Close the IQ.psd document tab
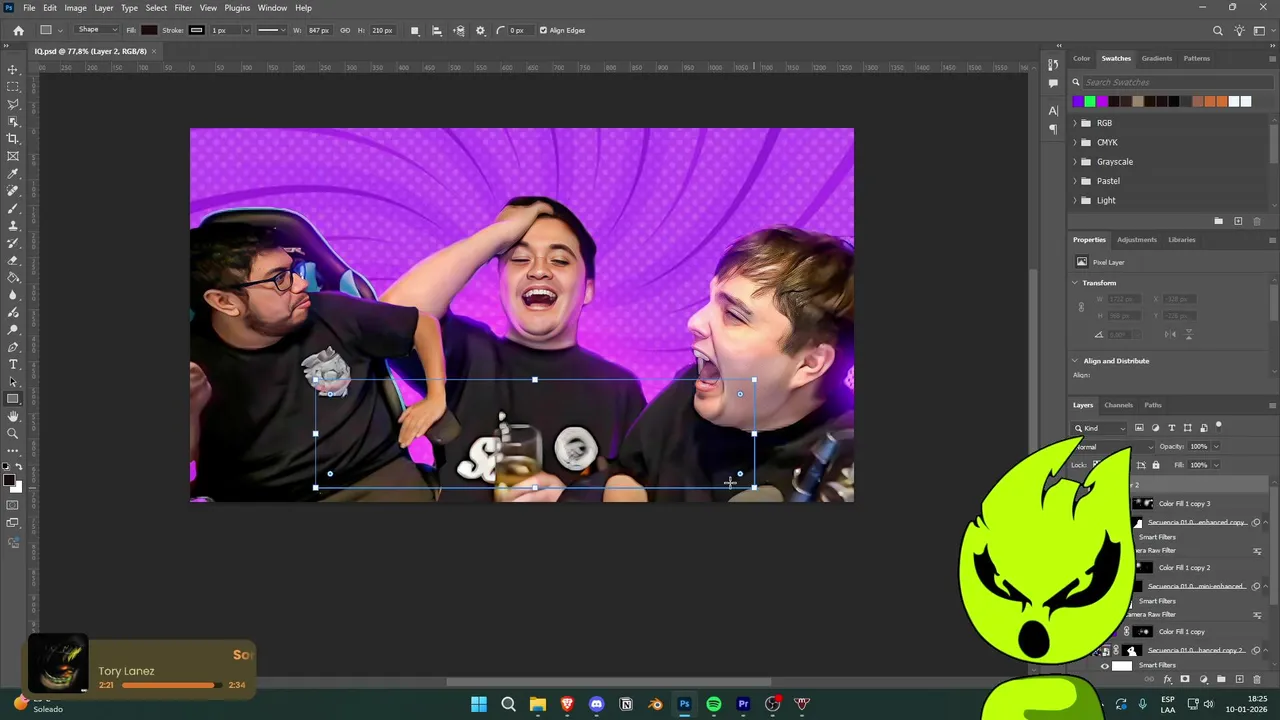The width and height of the screenshot is (1280, 720). (x=154, y=51)
